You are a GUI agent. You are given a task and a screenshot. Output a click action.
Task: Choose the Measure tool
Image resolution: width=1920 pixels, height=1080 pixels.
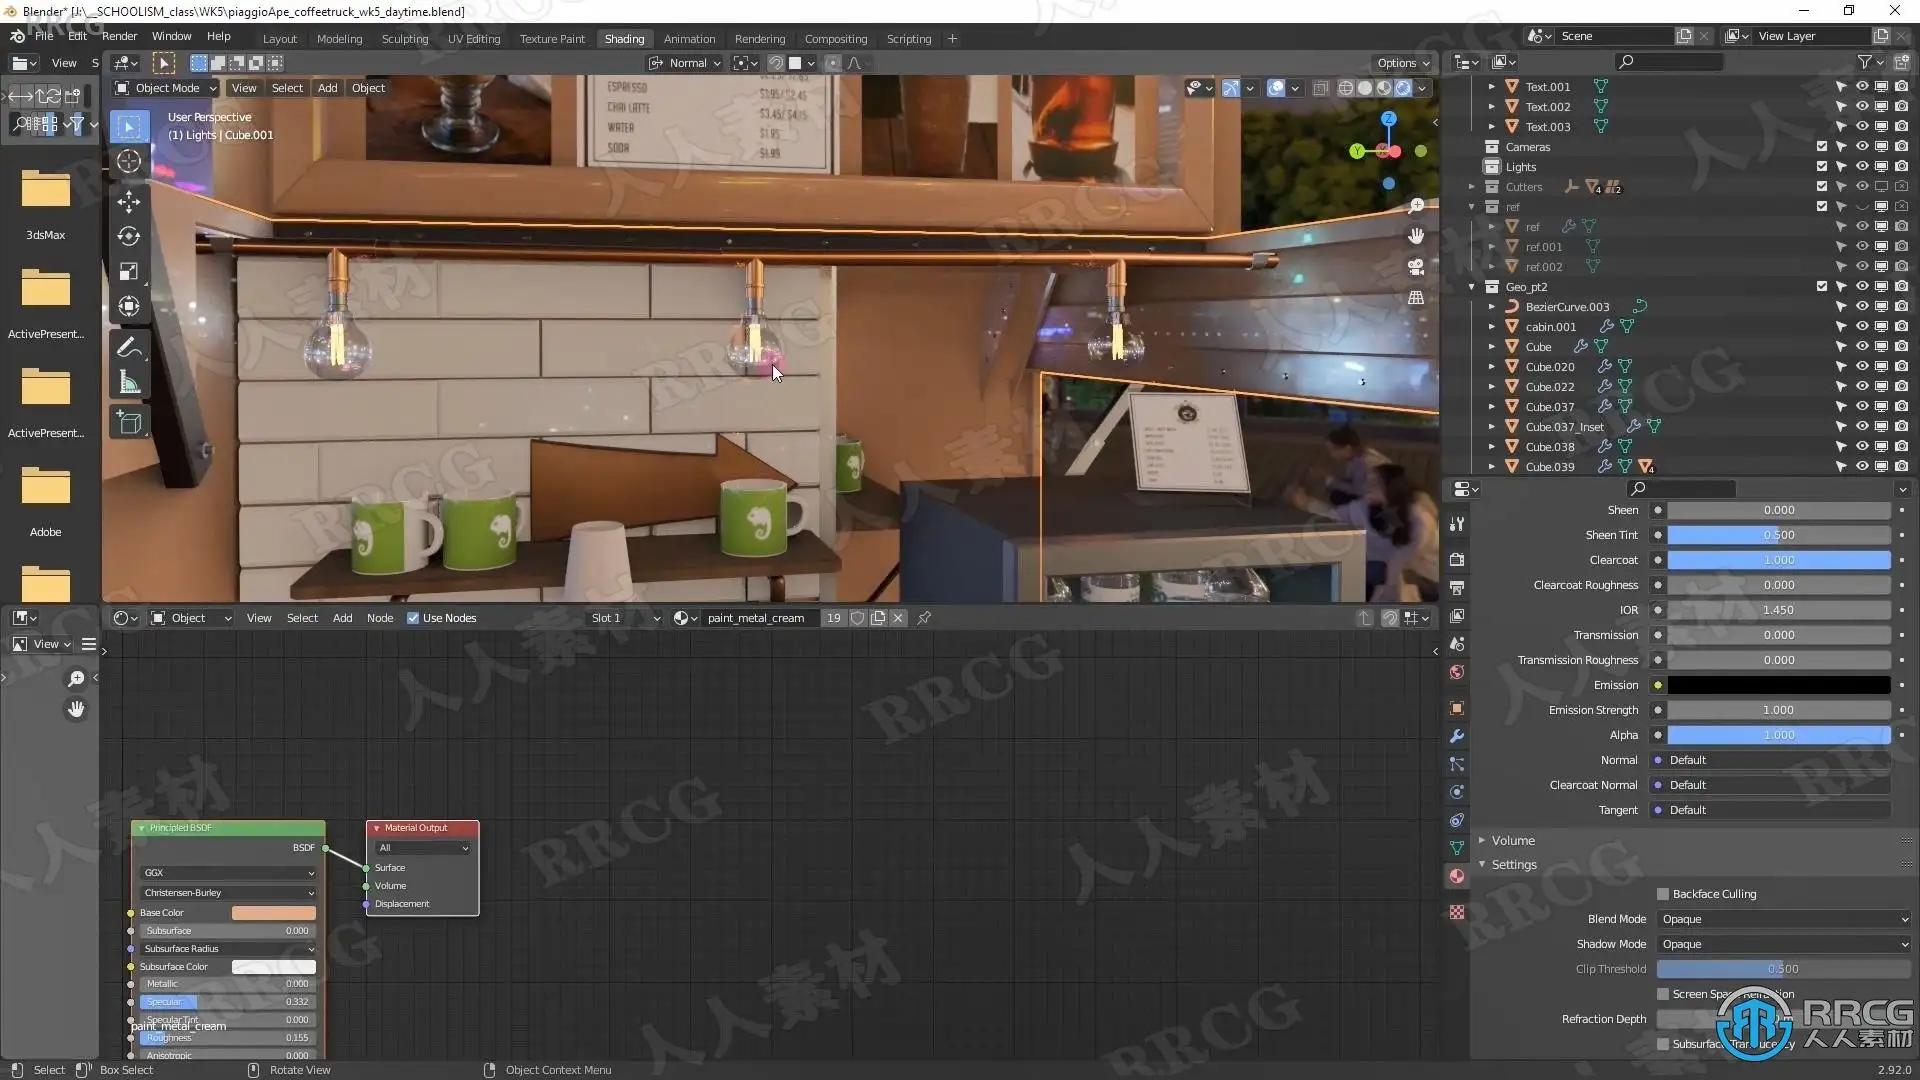click(x=129, y=382)
